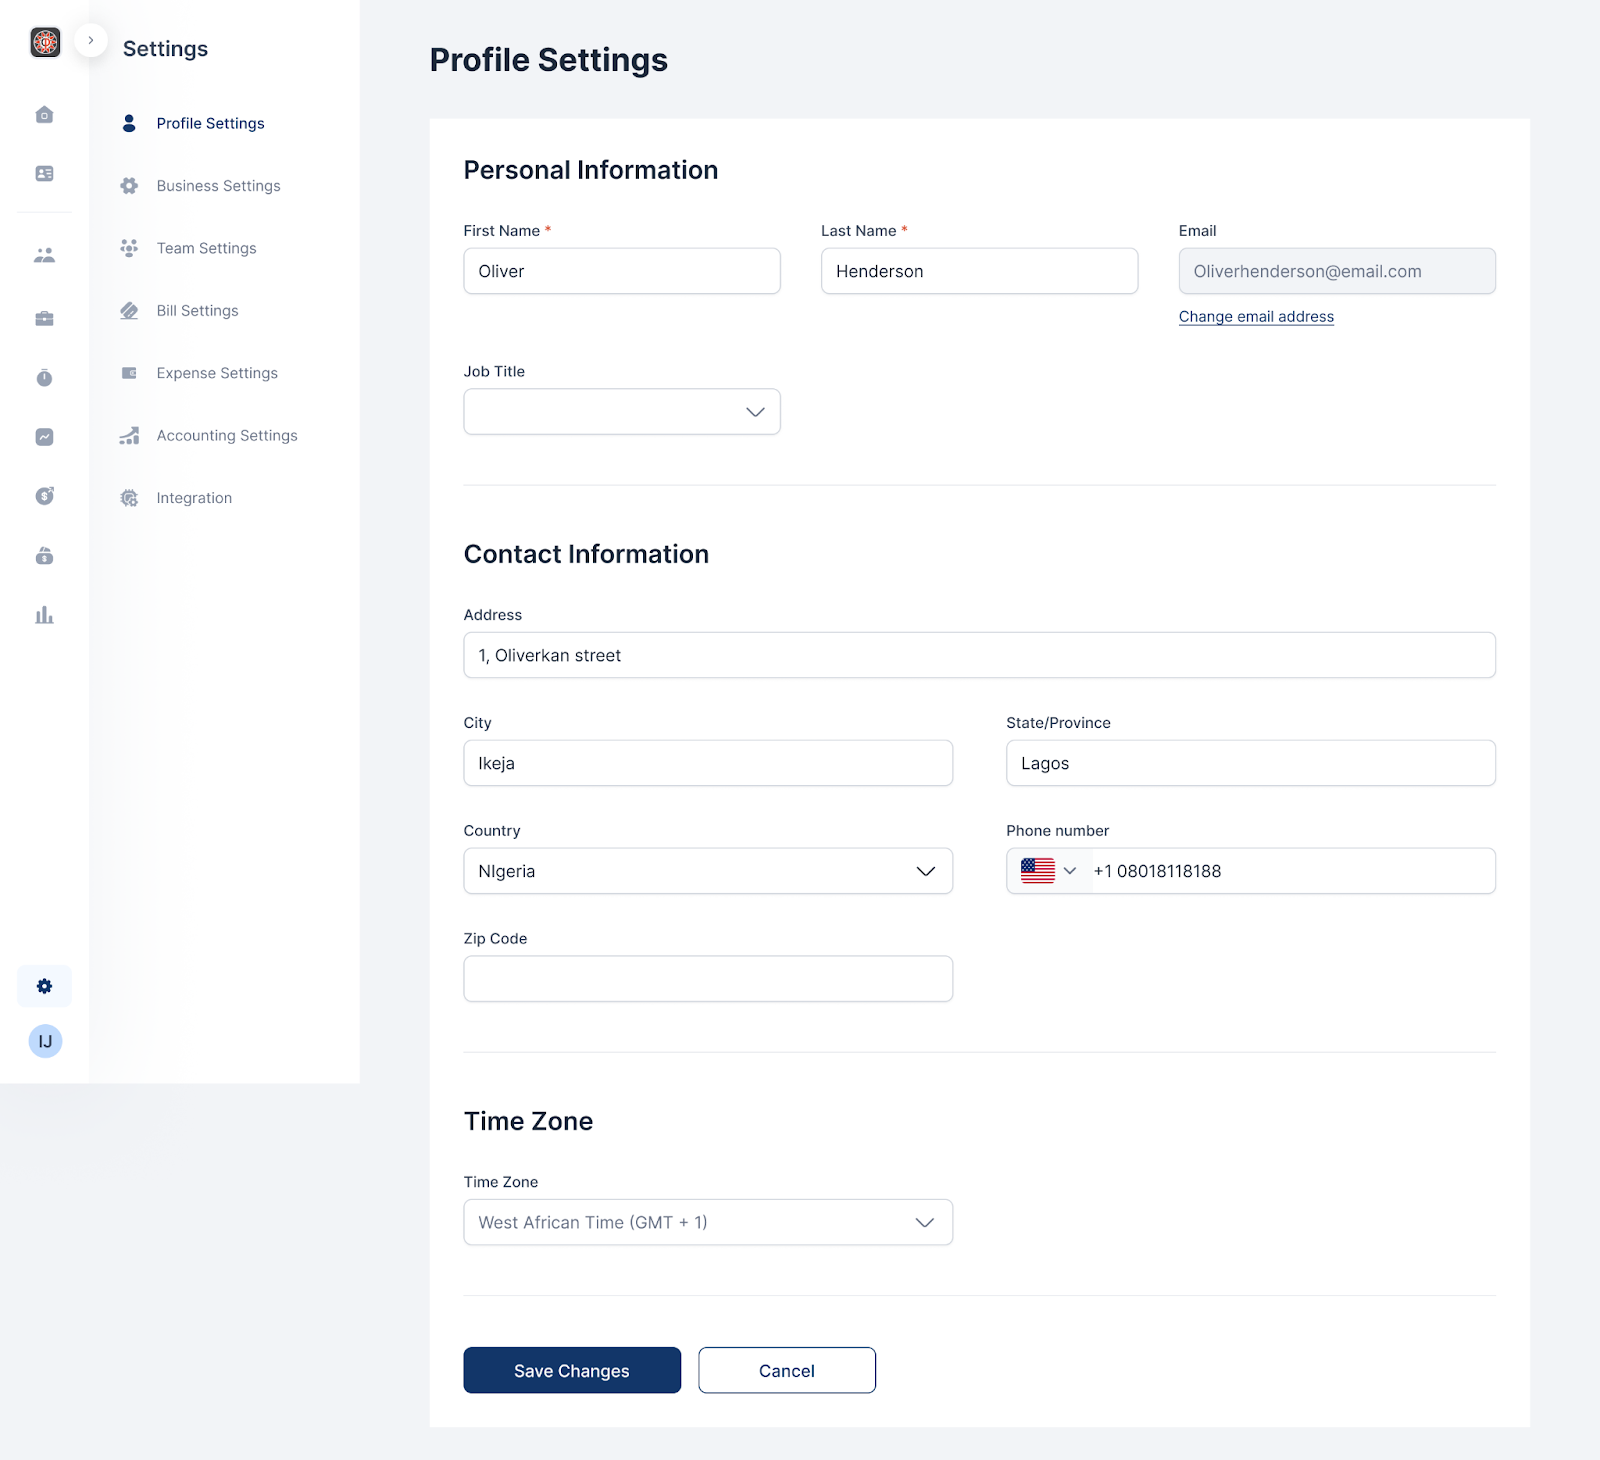Click the Change email address link
Screen dimensions: 1600x1460
coord(1255,317)
